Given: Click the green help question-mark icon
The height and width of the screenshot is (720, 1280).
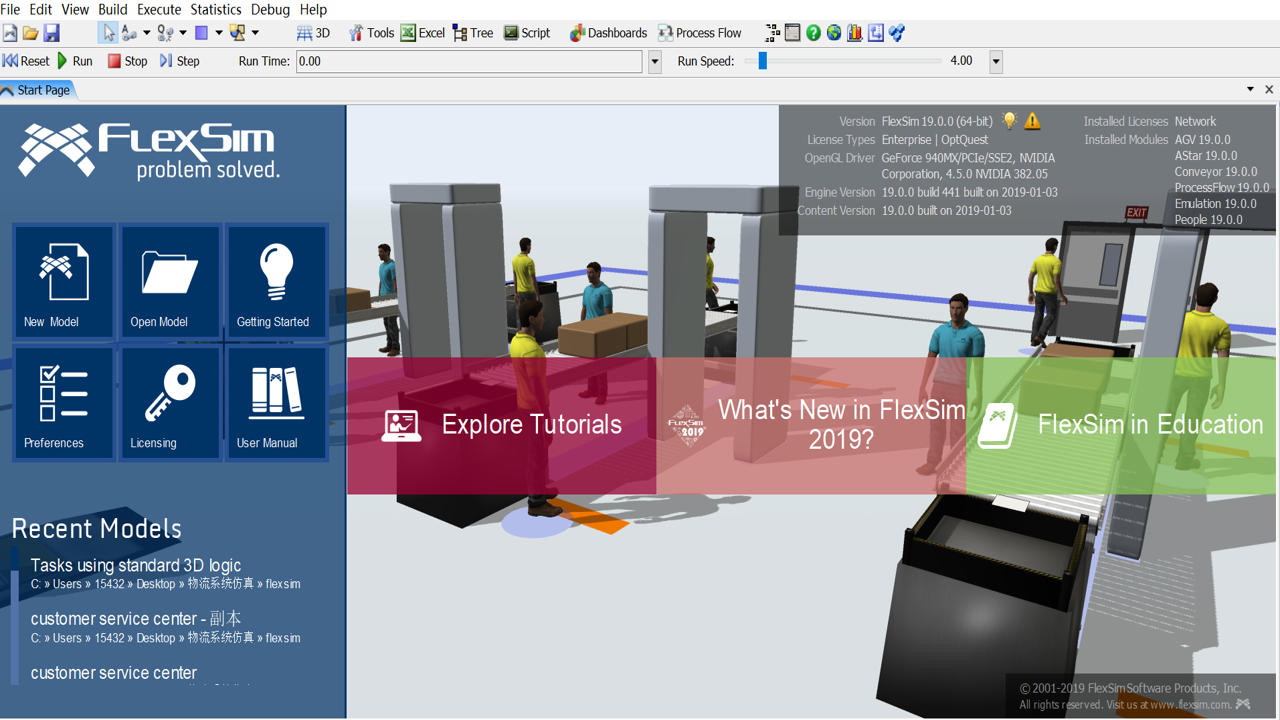Looking at the screenshot, I should click(813, 33).
